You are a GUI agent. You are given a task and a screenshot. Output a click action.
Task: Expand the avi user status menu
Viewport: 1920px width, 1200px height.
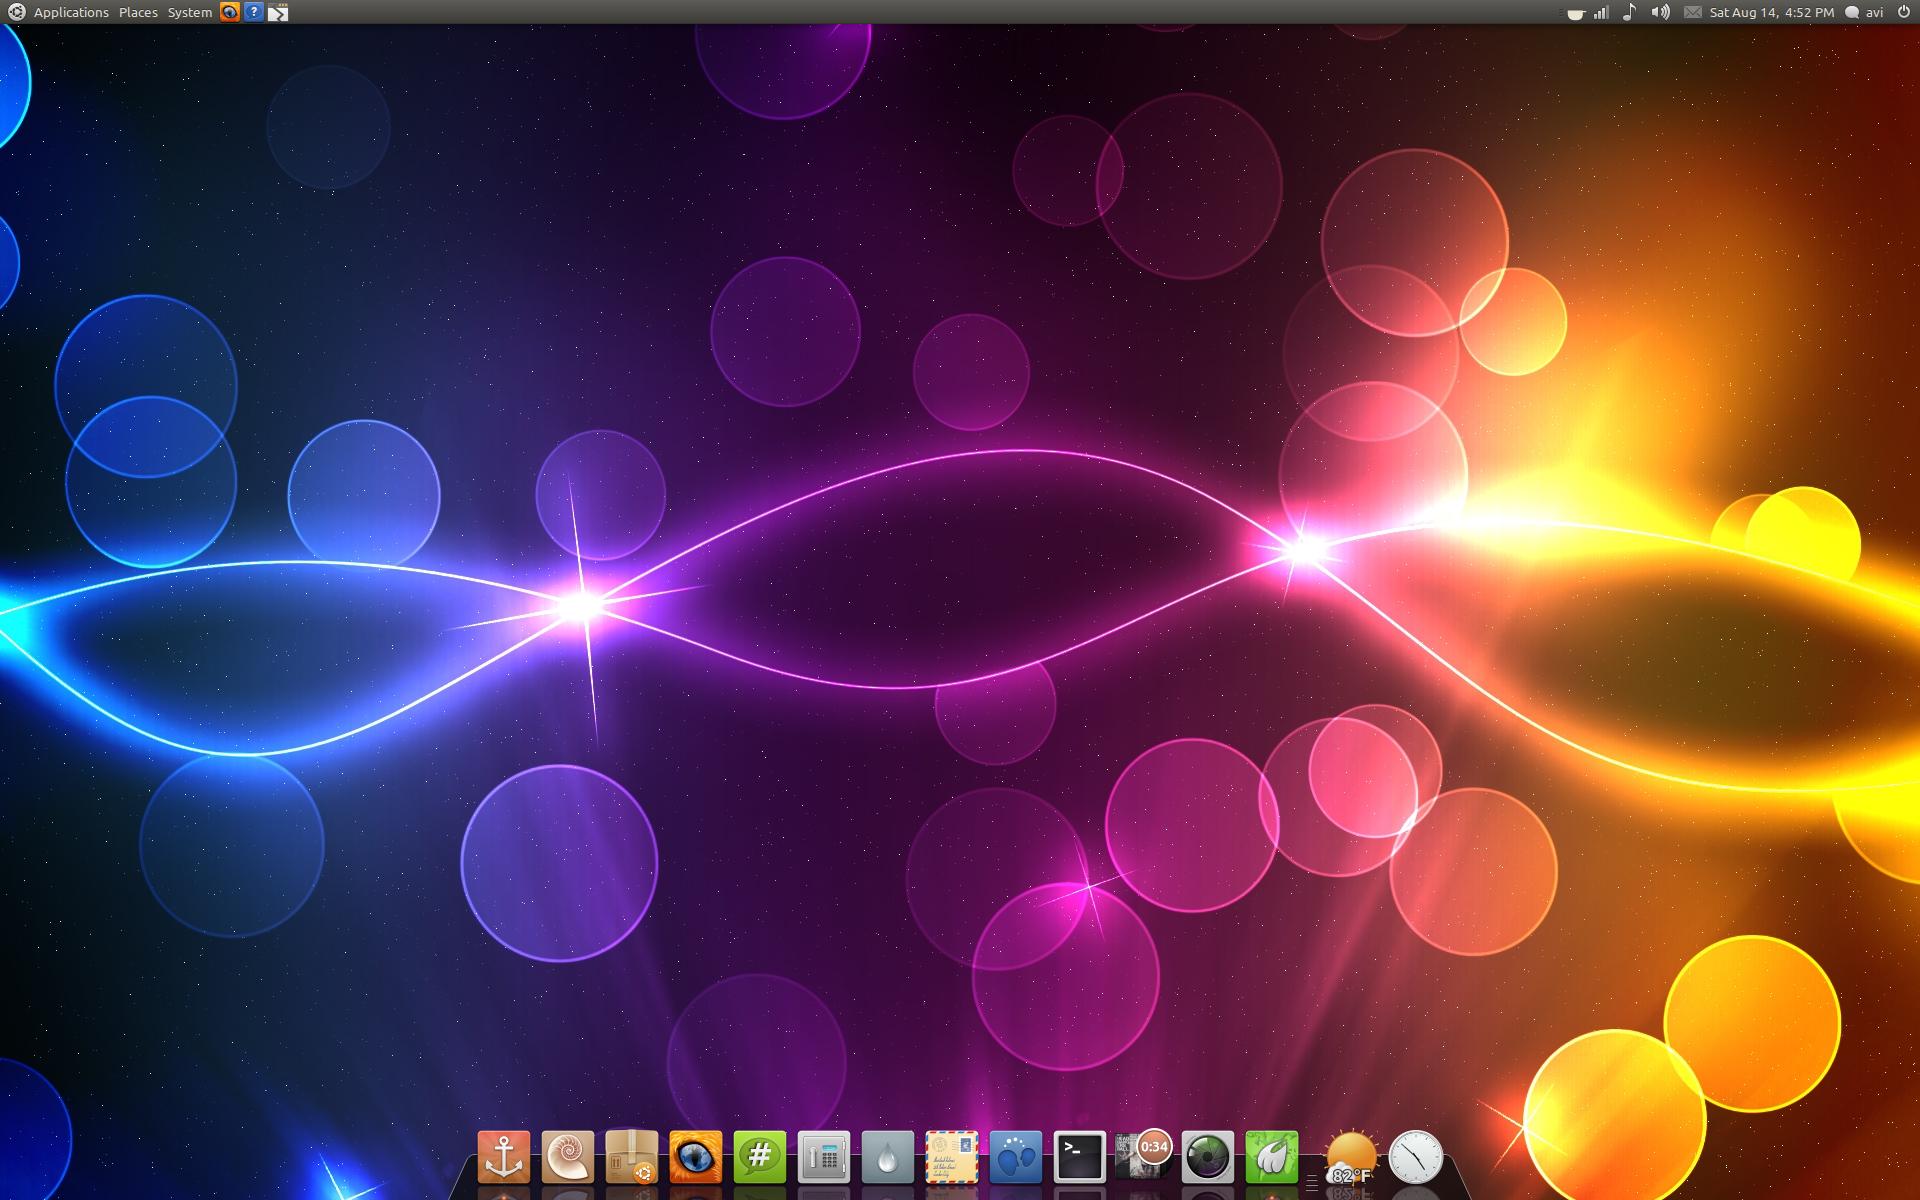(1864, 12)
